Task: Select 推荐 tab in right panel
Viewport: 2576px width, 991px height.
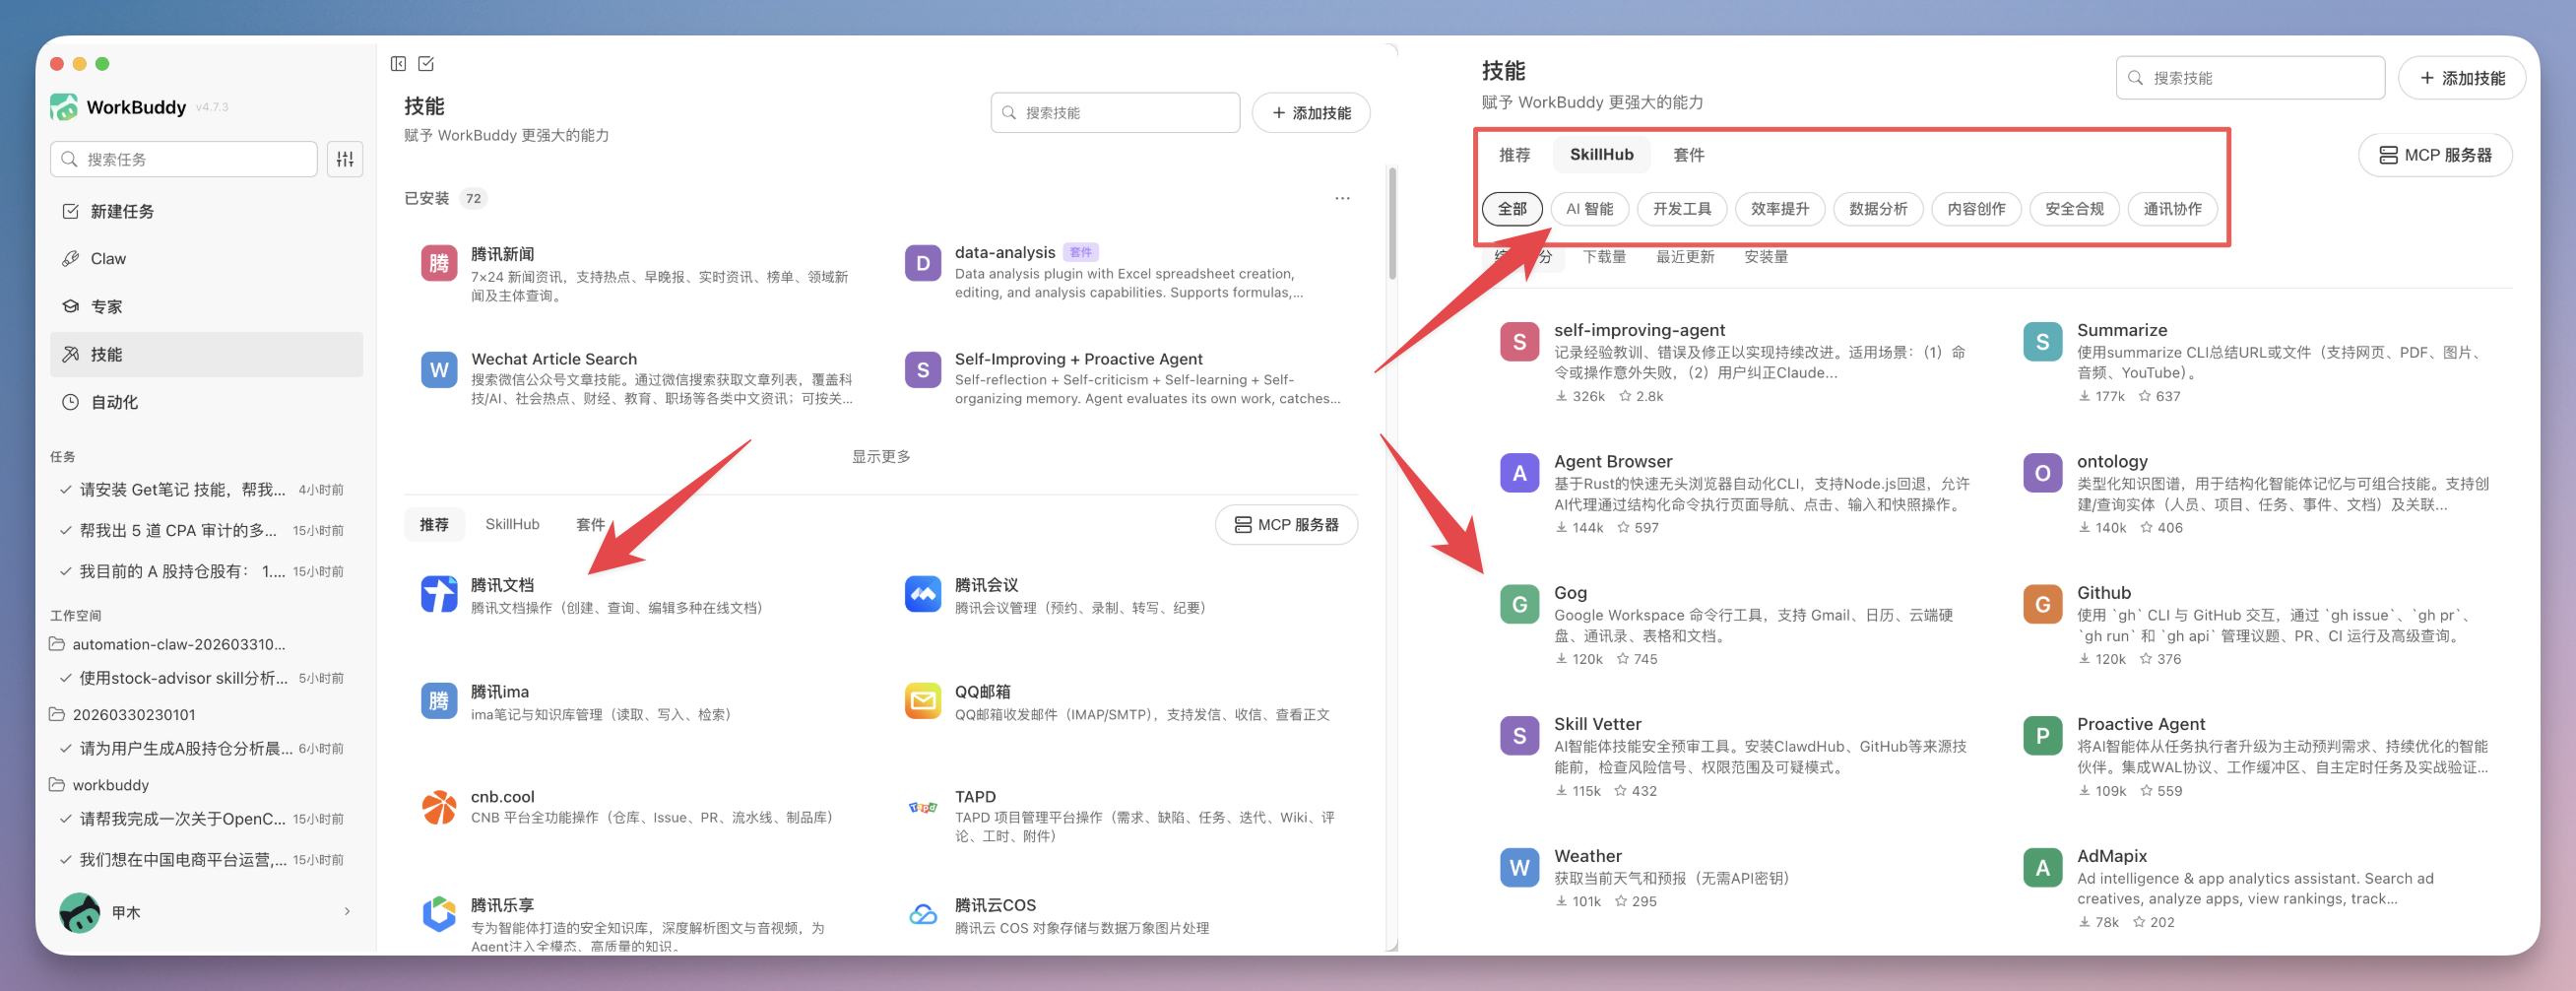Action: tap(1514, 155)
